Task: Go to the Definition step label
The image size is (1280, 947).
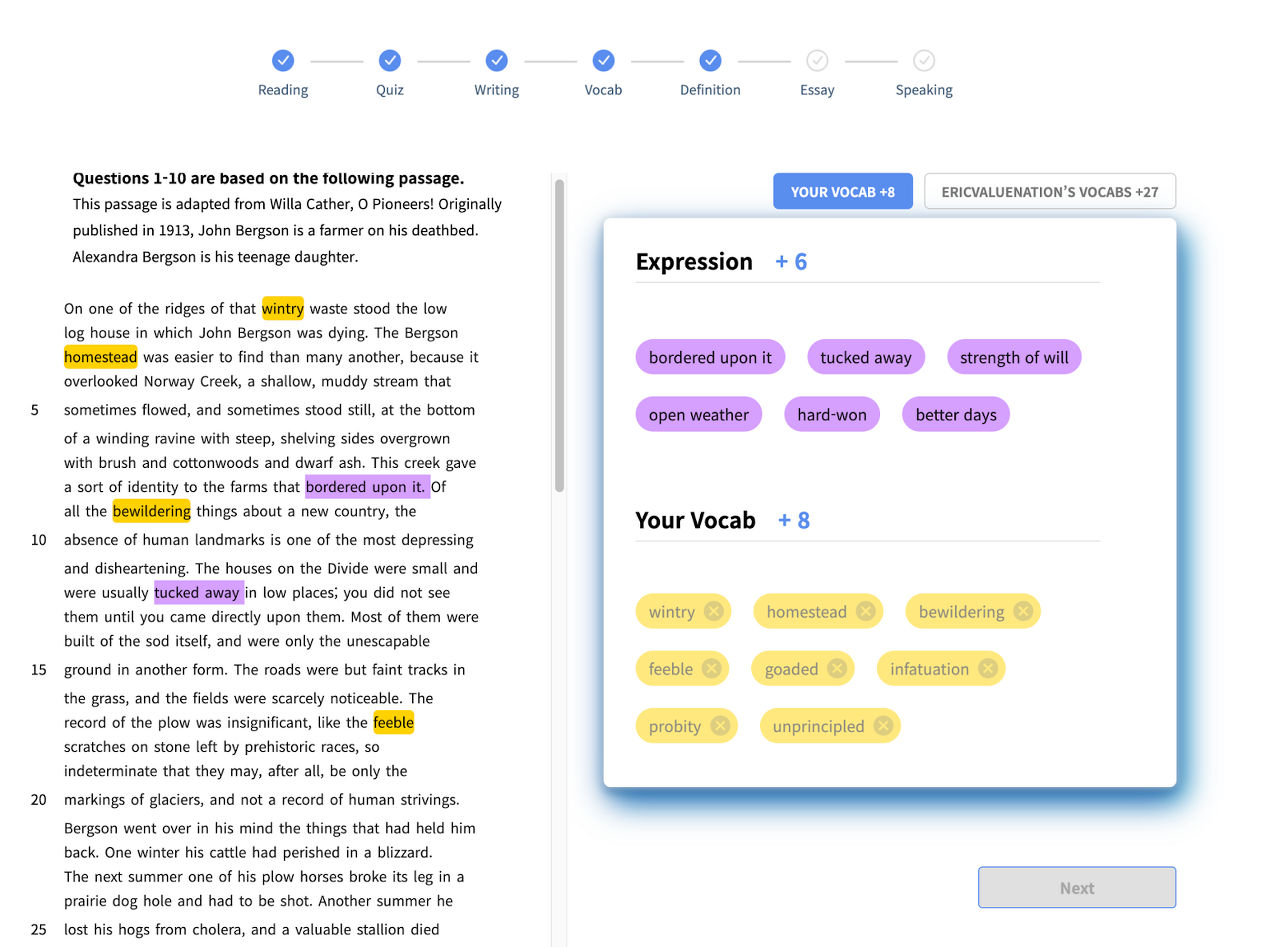Action: [710, 90]
